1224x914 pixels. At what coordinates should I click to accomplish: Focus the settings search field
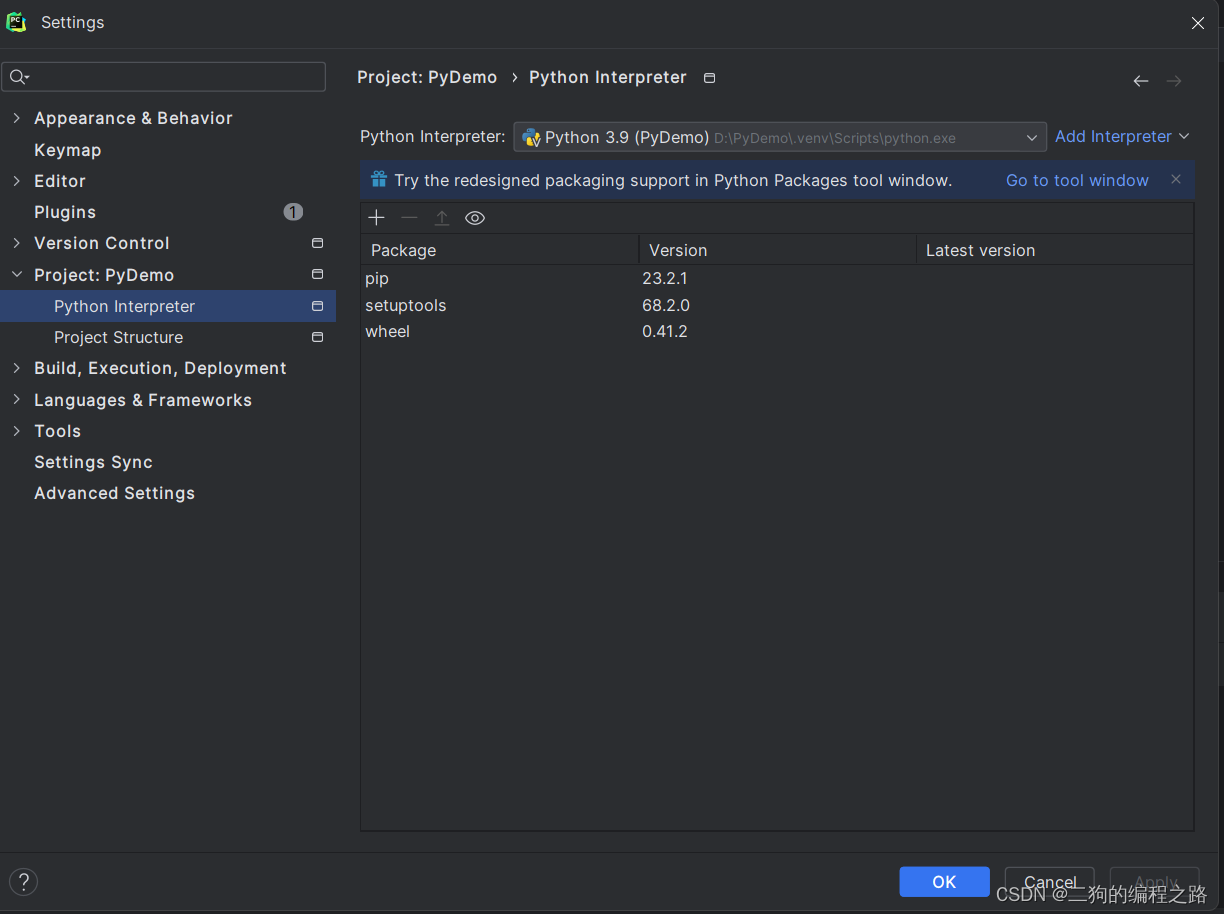click(164, 77)
